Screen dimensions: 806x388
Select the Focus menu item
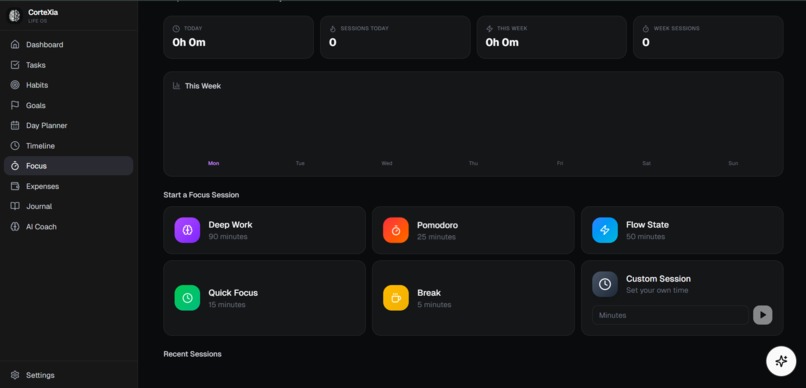[68, 165]
